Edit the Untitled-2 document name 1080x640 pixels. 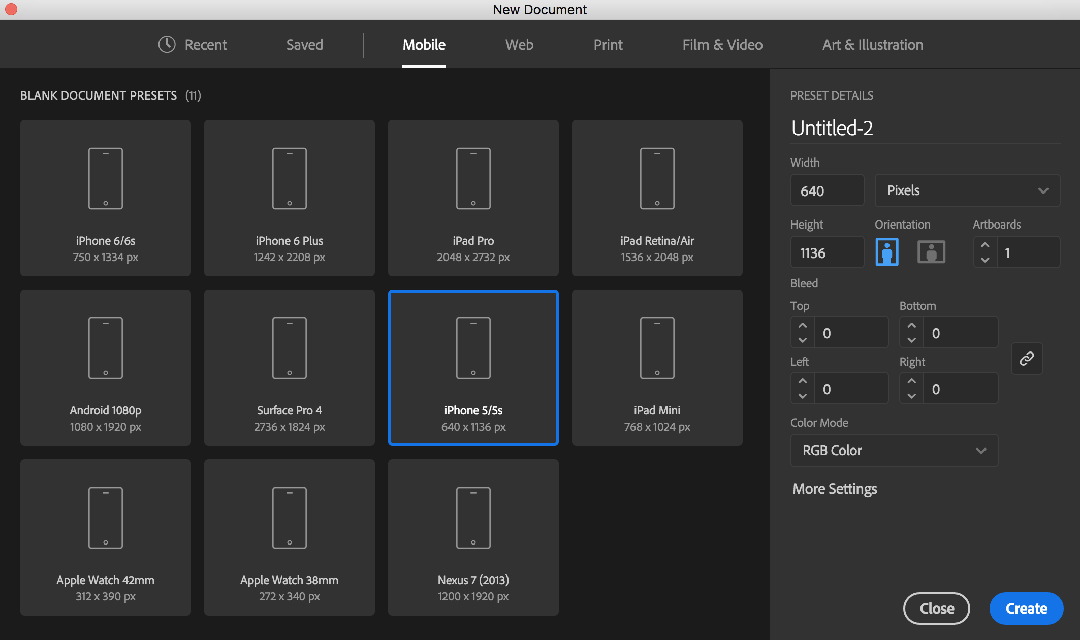pyautogui.click(x=924, y=128)
